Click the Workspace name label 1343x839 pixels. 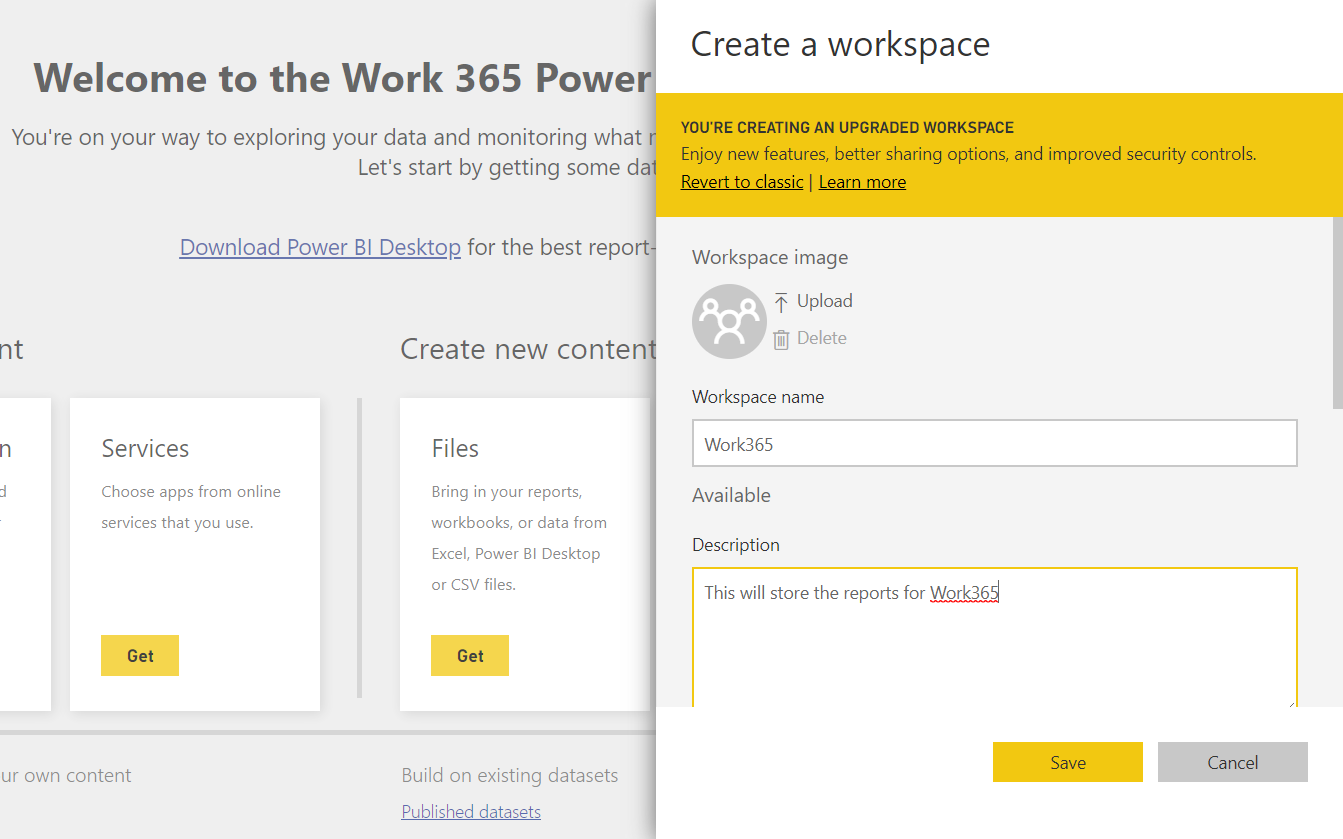[x=758, y=397]
